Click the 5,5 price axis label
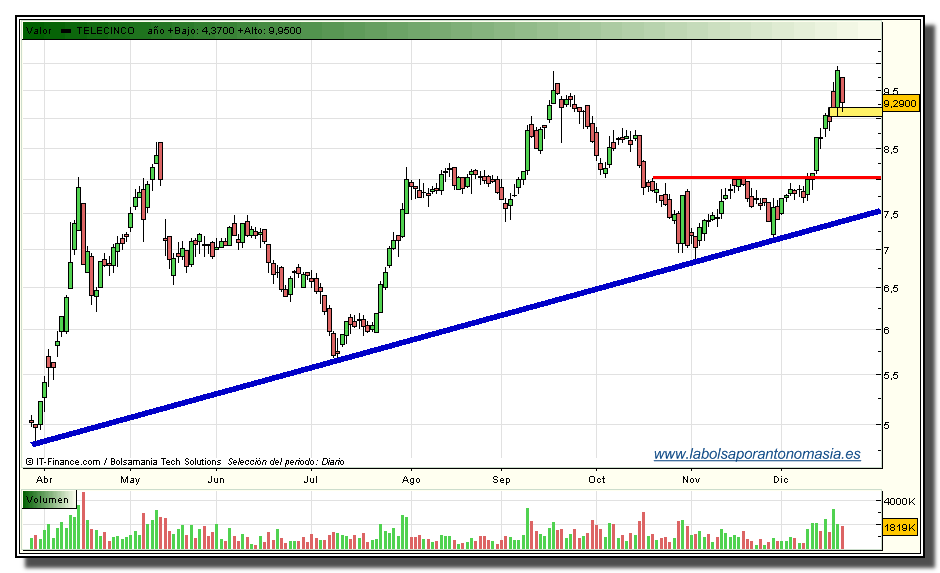940x573 pixels. tap(890, 375)
